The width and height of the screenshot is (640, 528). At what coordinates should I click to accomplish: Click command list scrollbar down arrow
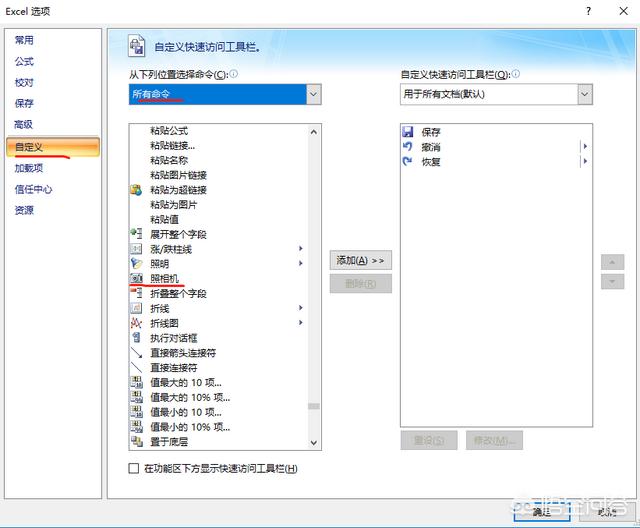pyautogui.click(x=313, y=443)
